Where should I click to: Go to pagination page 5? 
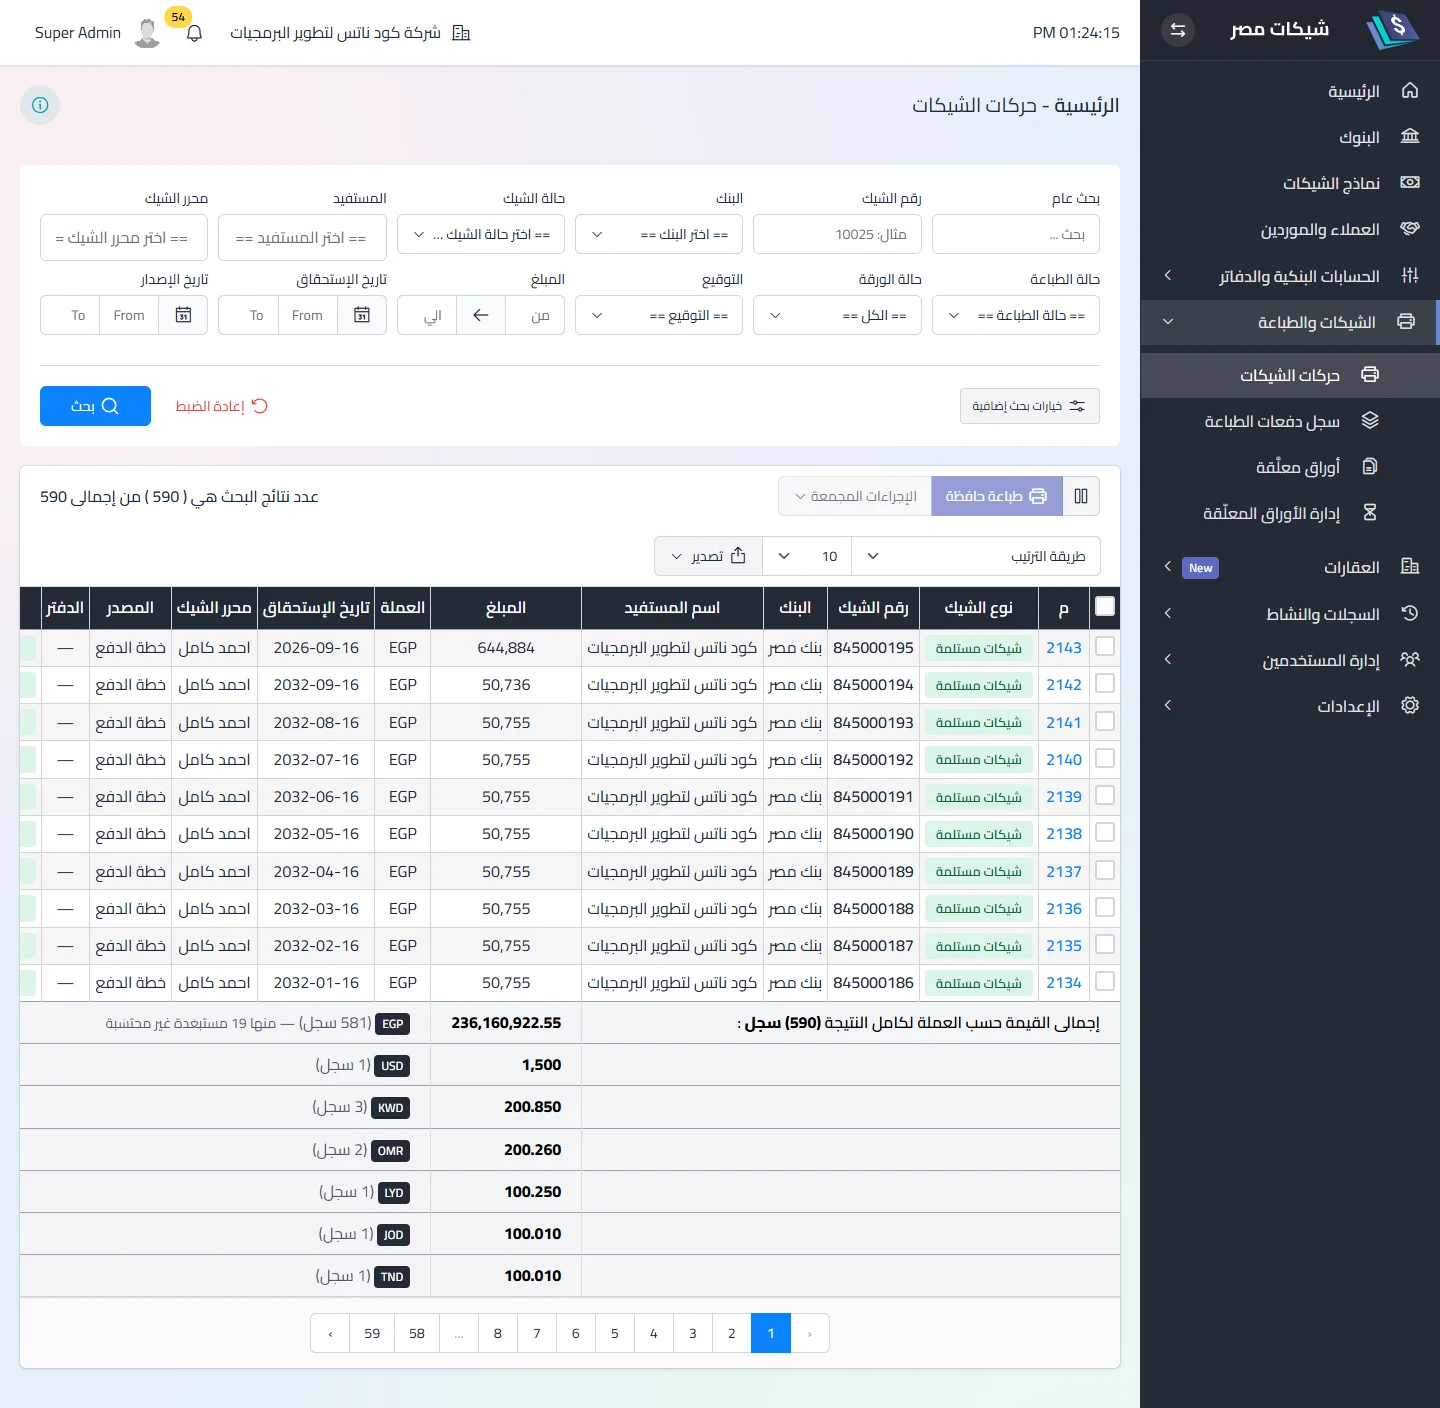point(615,1333)
